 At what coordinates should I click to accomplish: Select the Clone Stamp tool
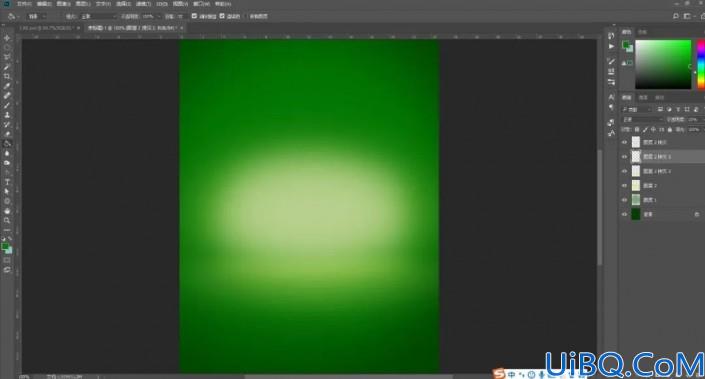pyautogui.click(x=7, y=115)
